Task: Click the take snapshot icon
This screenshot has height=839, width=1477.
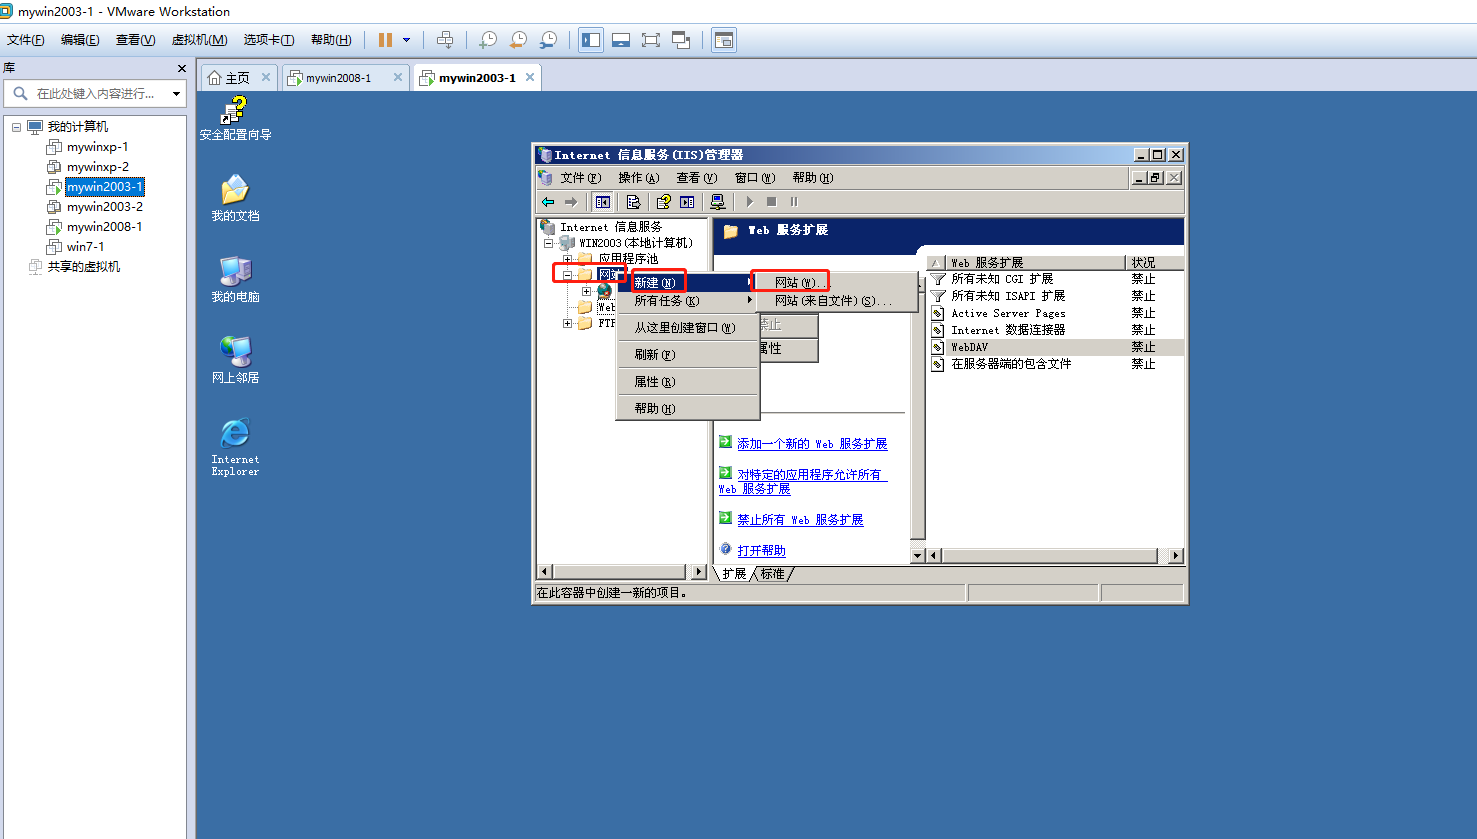Action: tap(487, 40)
